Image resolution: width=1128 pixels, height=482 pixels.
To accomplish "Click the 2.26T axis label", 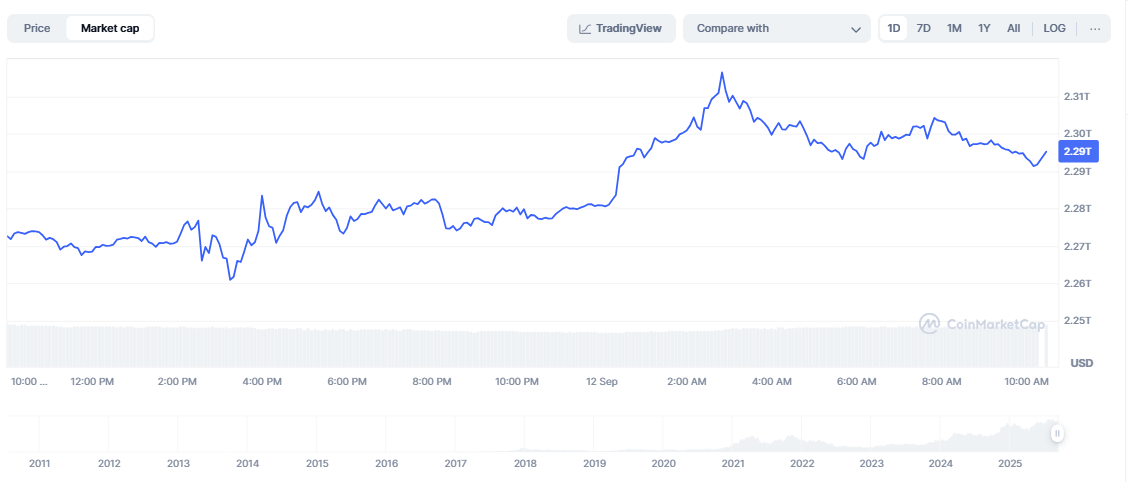I will point(1078,283).
